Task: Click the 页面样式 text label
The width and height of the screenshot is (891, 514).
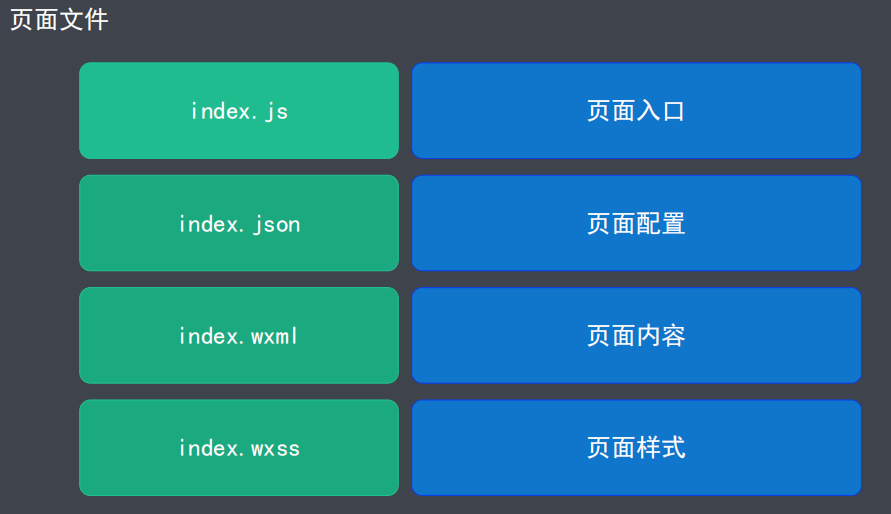Action: 636,448
